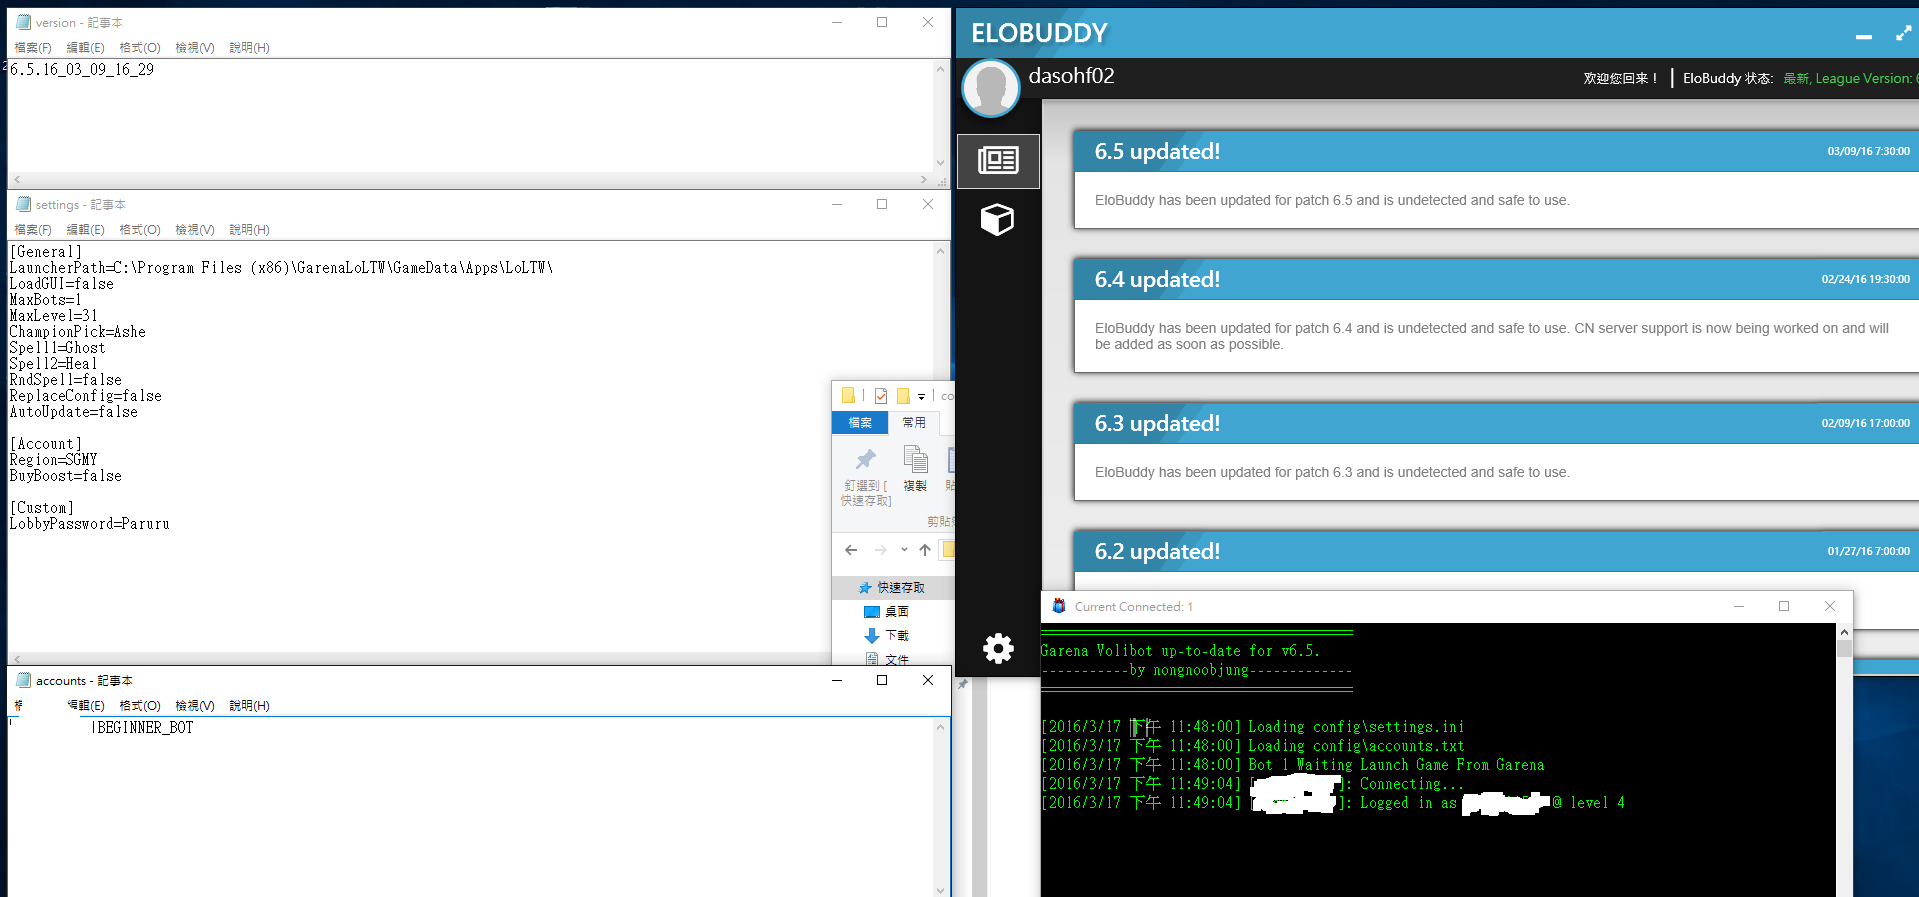This screenshot has height=897, width=1919.
Task: Open Format (格式) menu in accounts Notepad
Action: (x=140, y=706)
